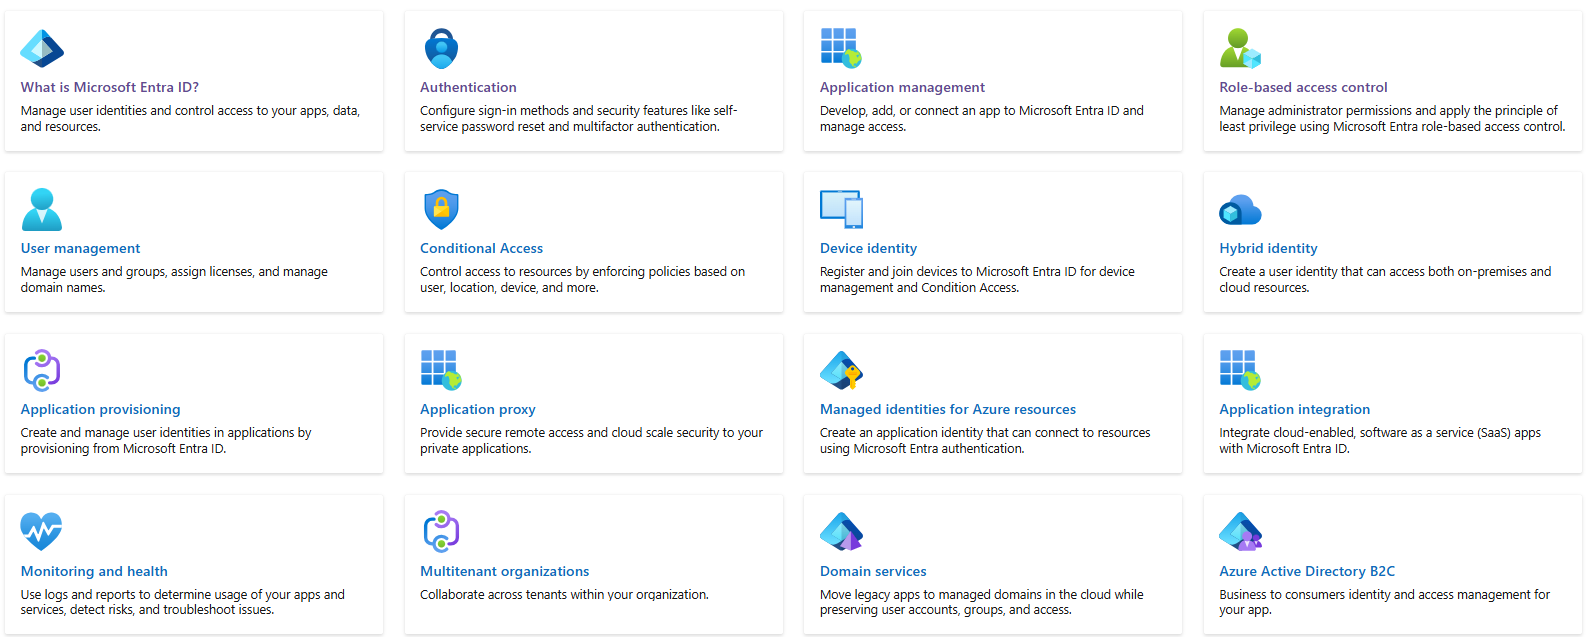Click the Microsoft Entra ID diamond icon
This screenshot has height=637, width=1589.
click(42, 48)
